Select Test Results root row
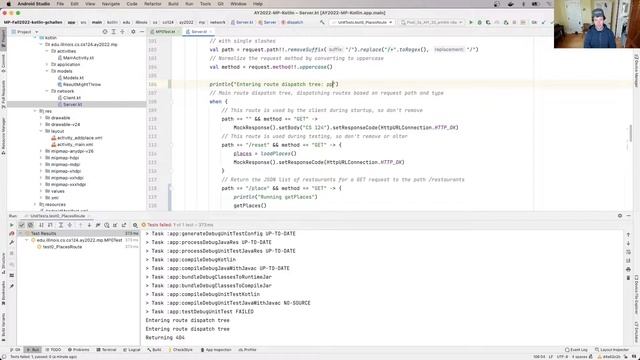The width and height of the screenshot is (640, 360). [78, 233]
